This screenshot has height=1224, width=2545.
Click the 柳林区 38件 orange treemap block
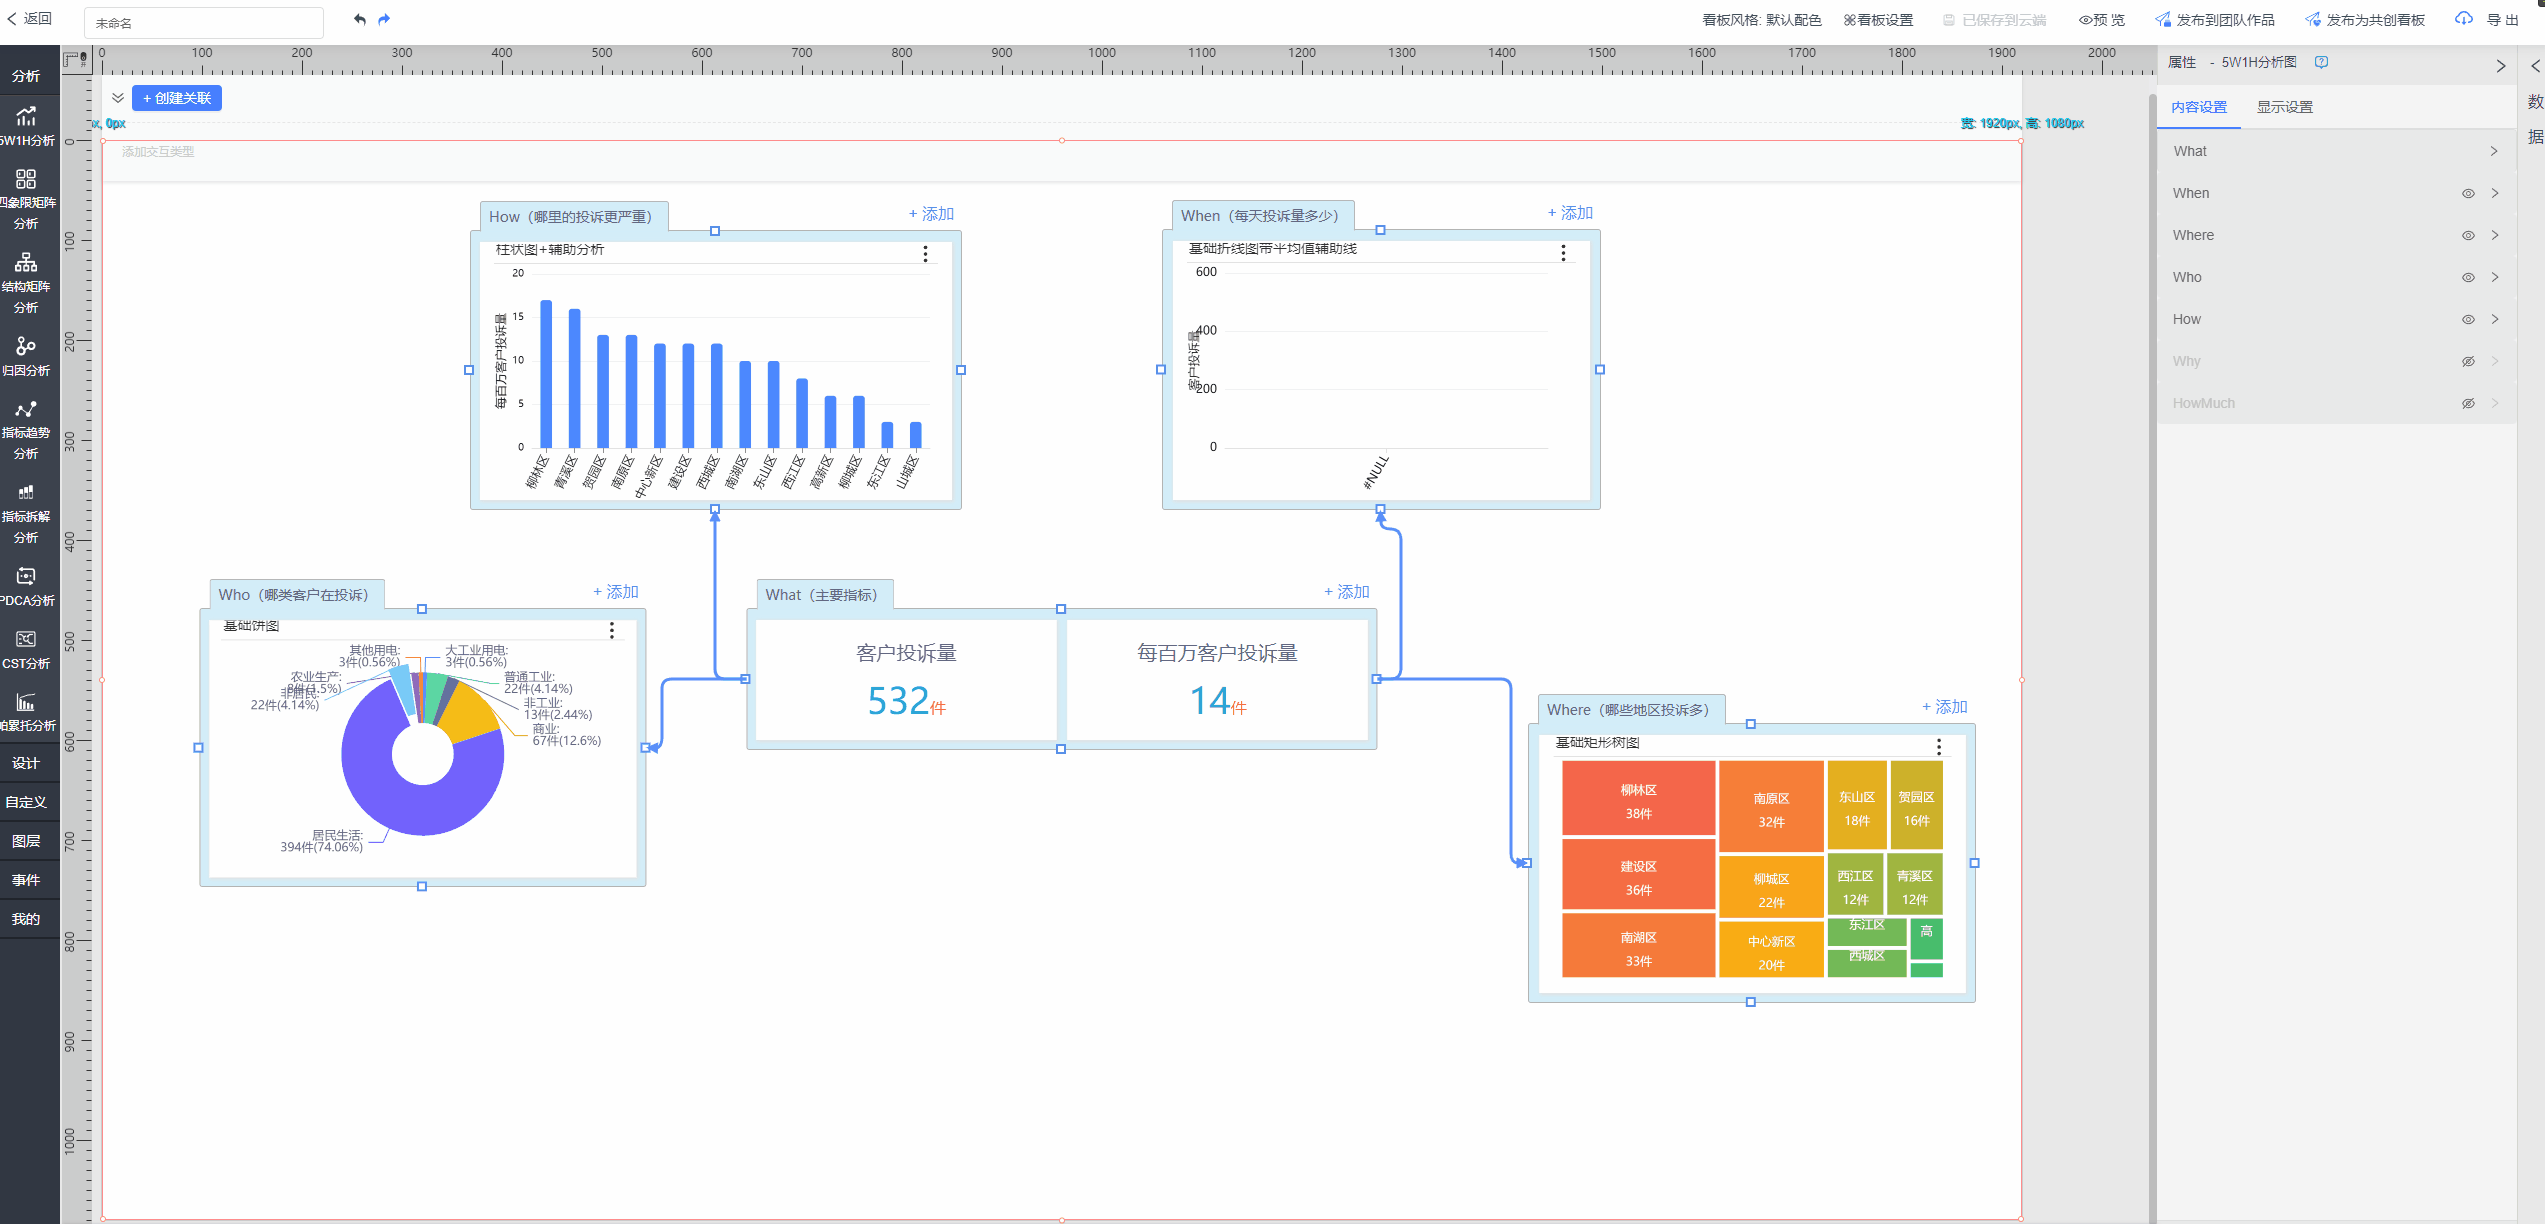[1638, 799]
